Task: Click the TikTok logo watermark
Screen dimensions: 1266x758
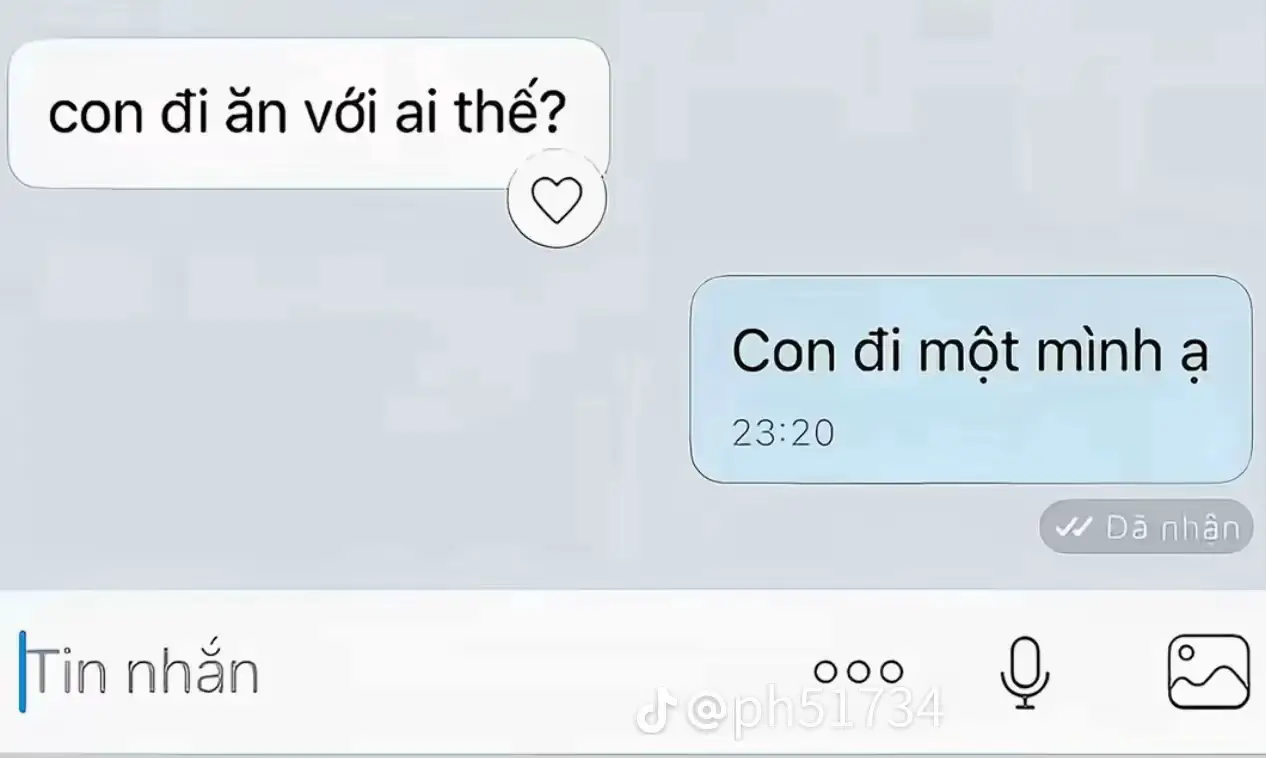Action: coord(653,712)
